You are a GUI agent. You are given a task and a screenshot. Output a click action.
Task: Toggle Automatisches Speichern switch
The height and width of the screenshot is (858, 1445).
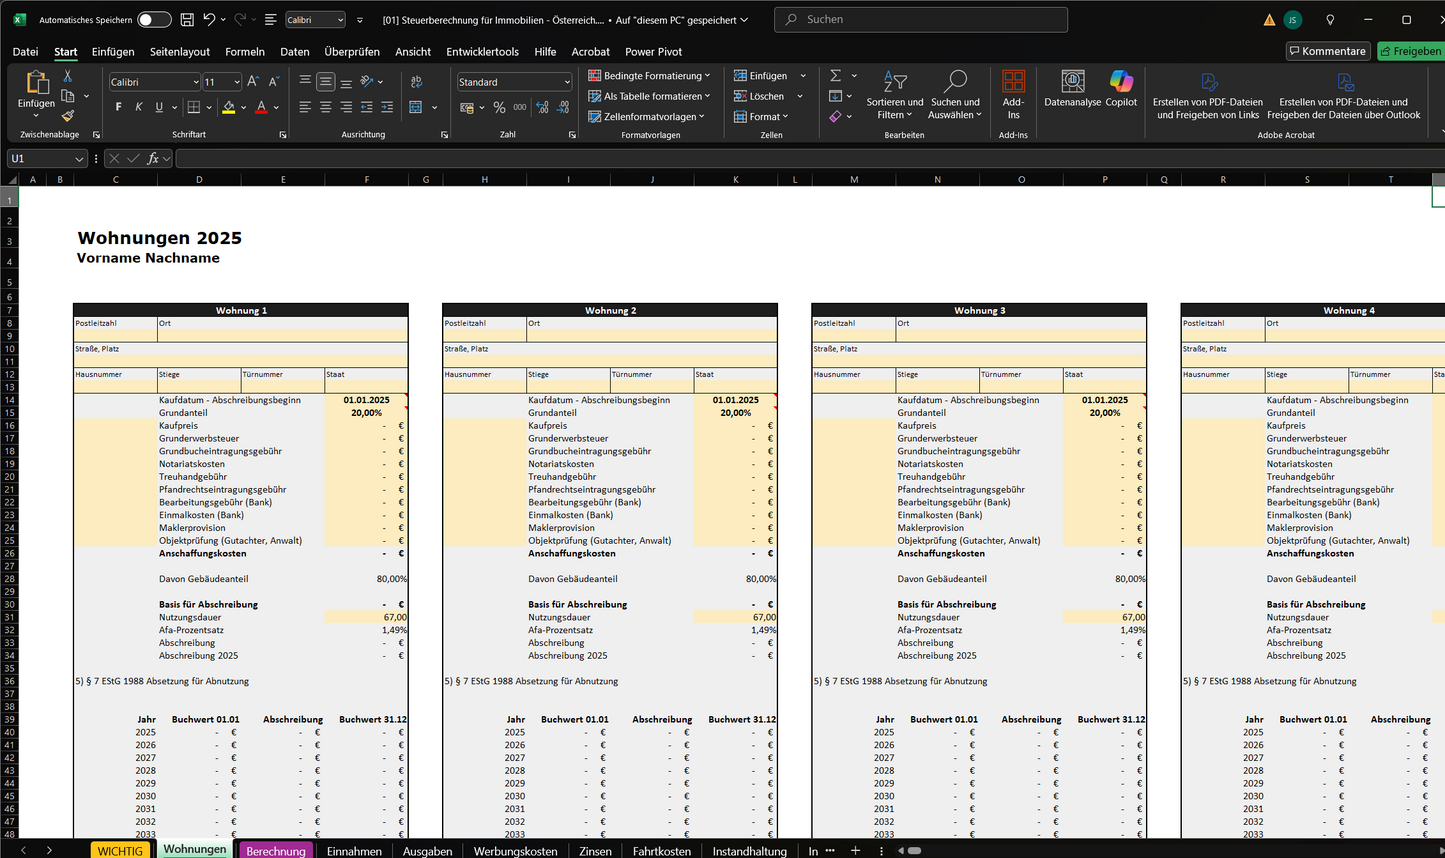(154, 20)
